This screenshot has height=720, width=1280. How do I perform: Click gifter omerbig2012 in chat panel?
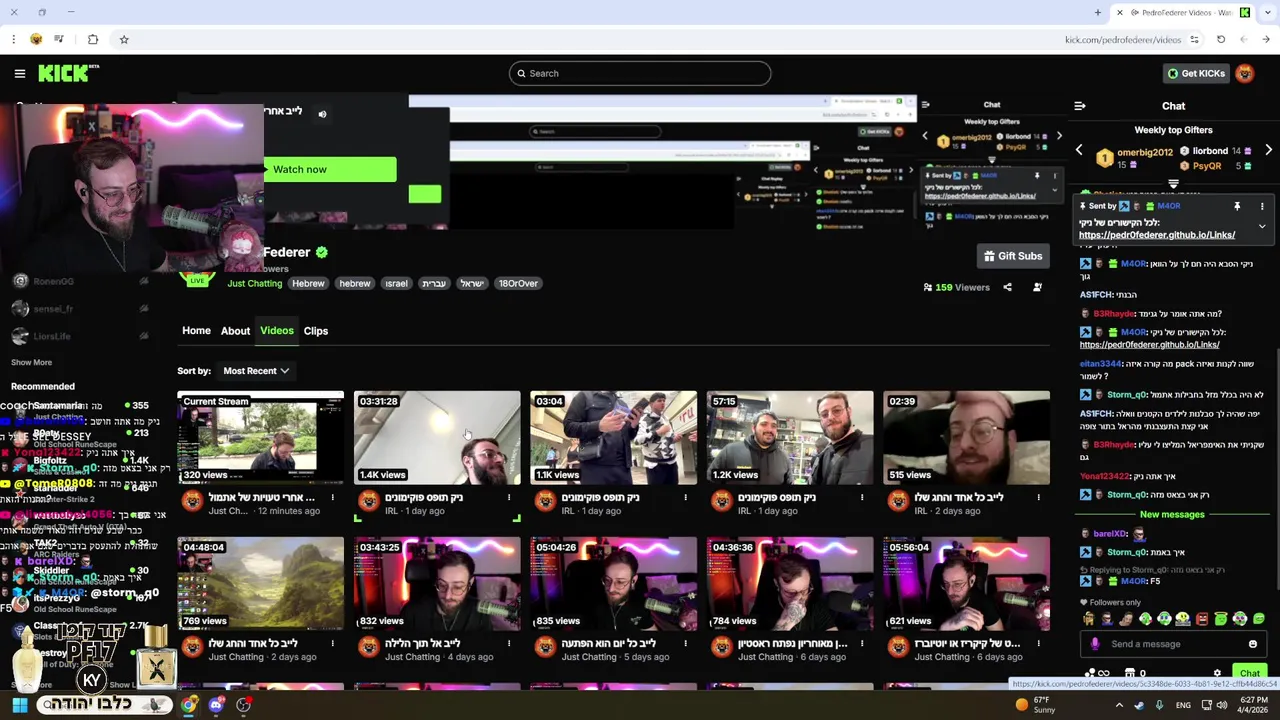(x=1145, y=153)
